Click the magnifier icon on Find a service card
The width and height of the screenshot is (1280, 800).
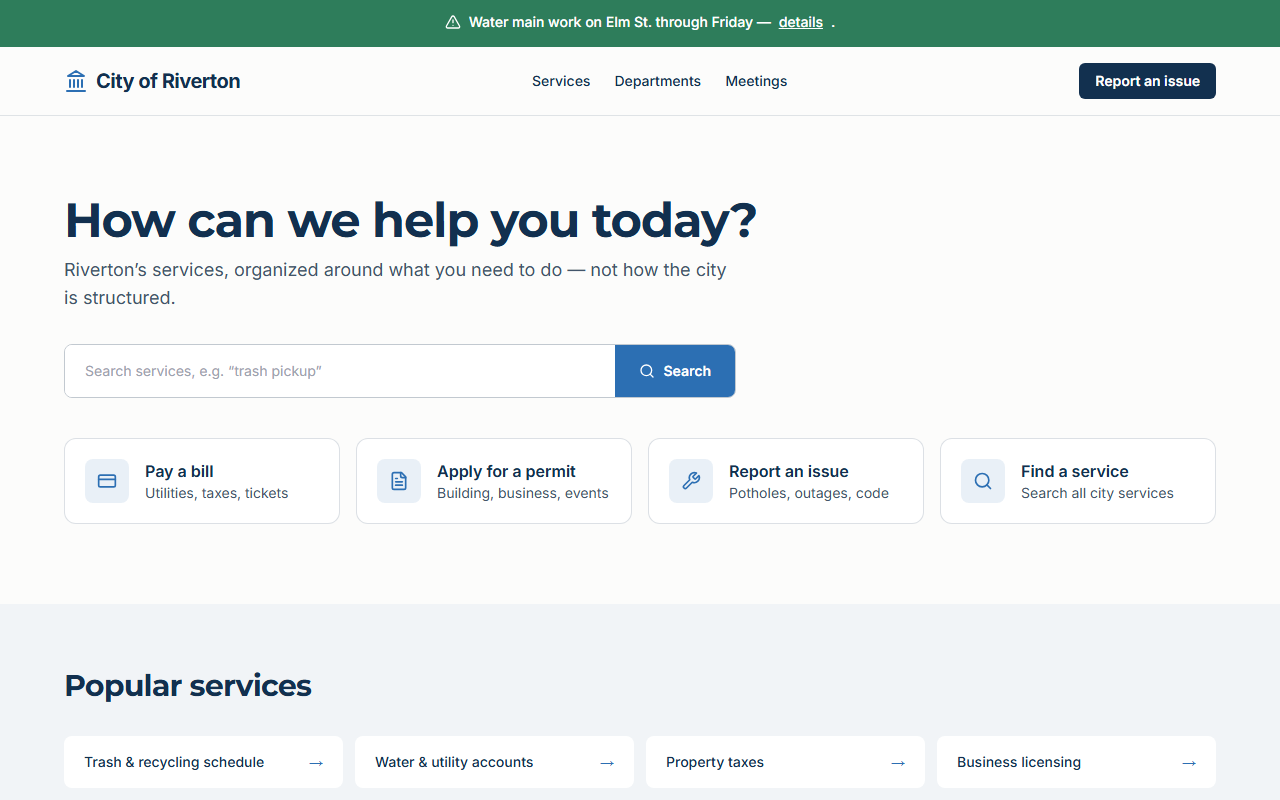983,481
